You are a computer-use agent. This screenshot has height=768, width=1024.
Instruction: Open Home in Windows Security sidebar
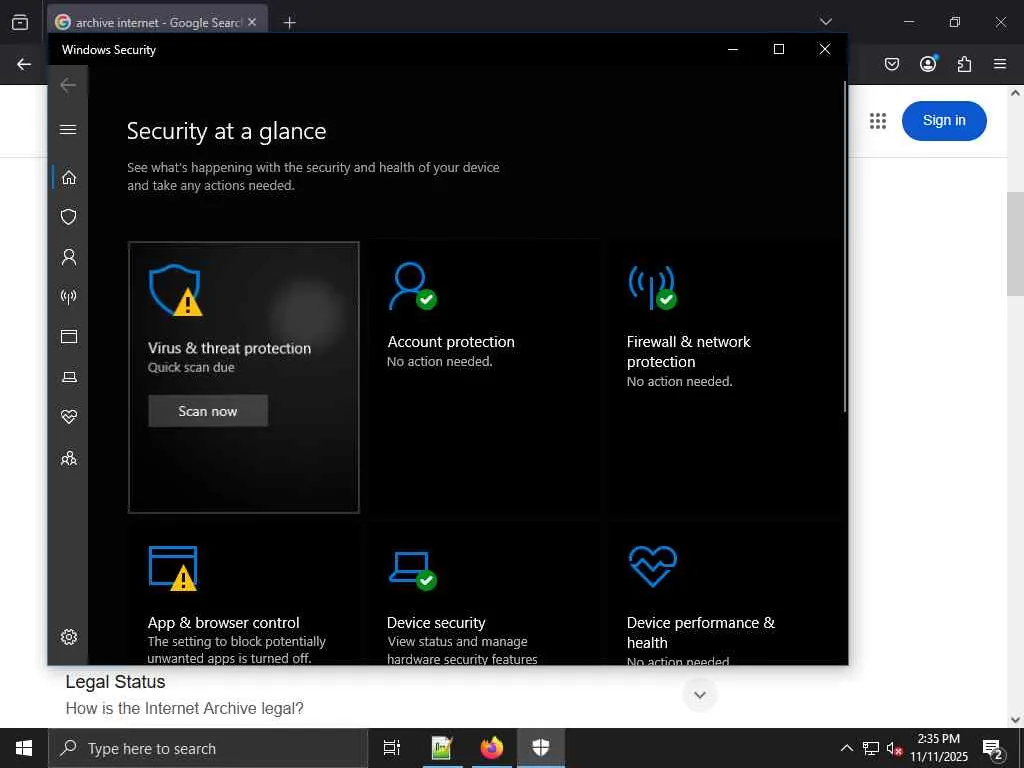coord(69,178)
